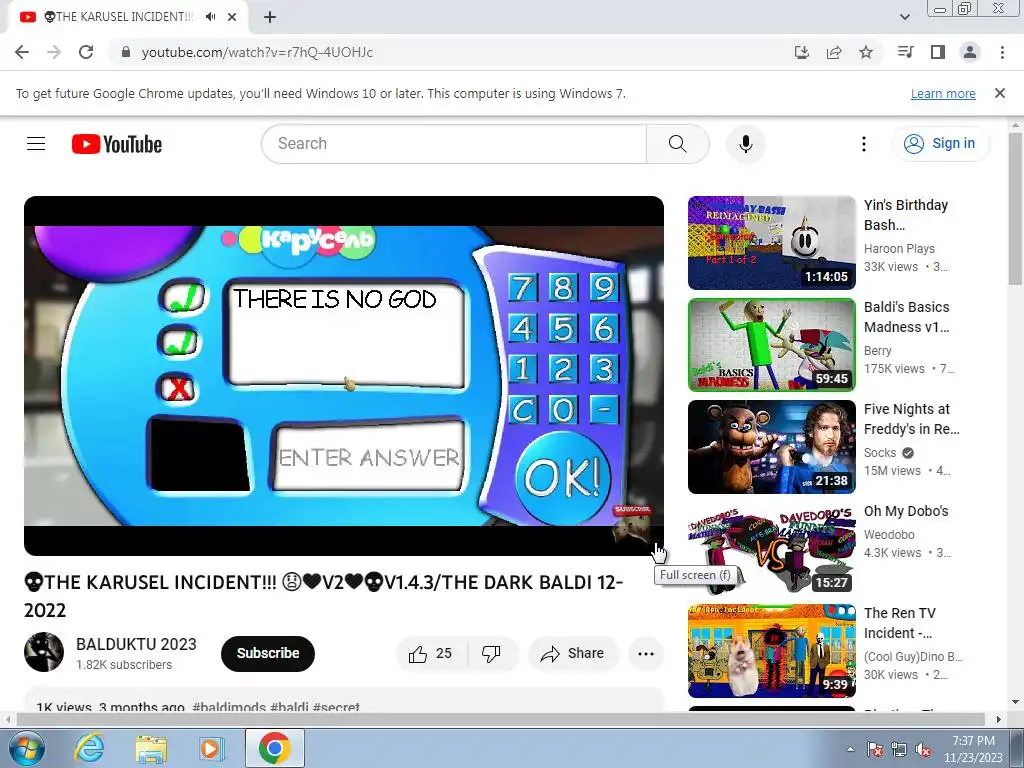Open Chrome three-dot menu
The width and height of the screenshot is (1024, 768).
click(x=1002, y=52)
